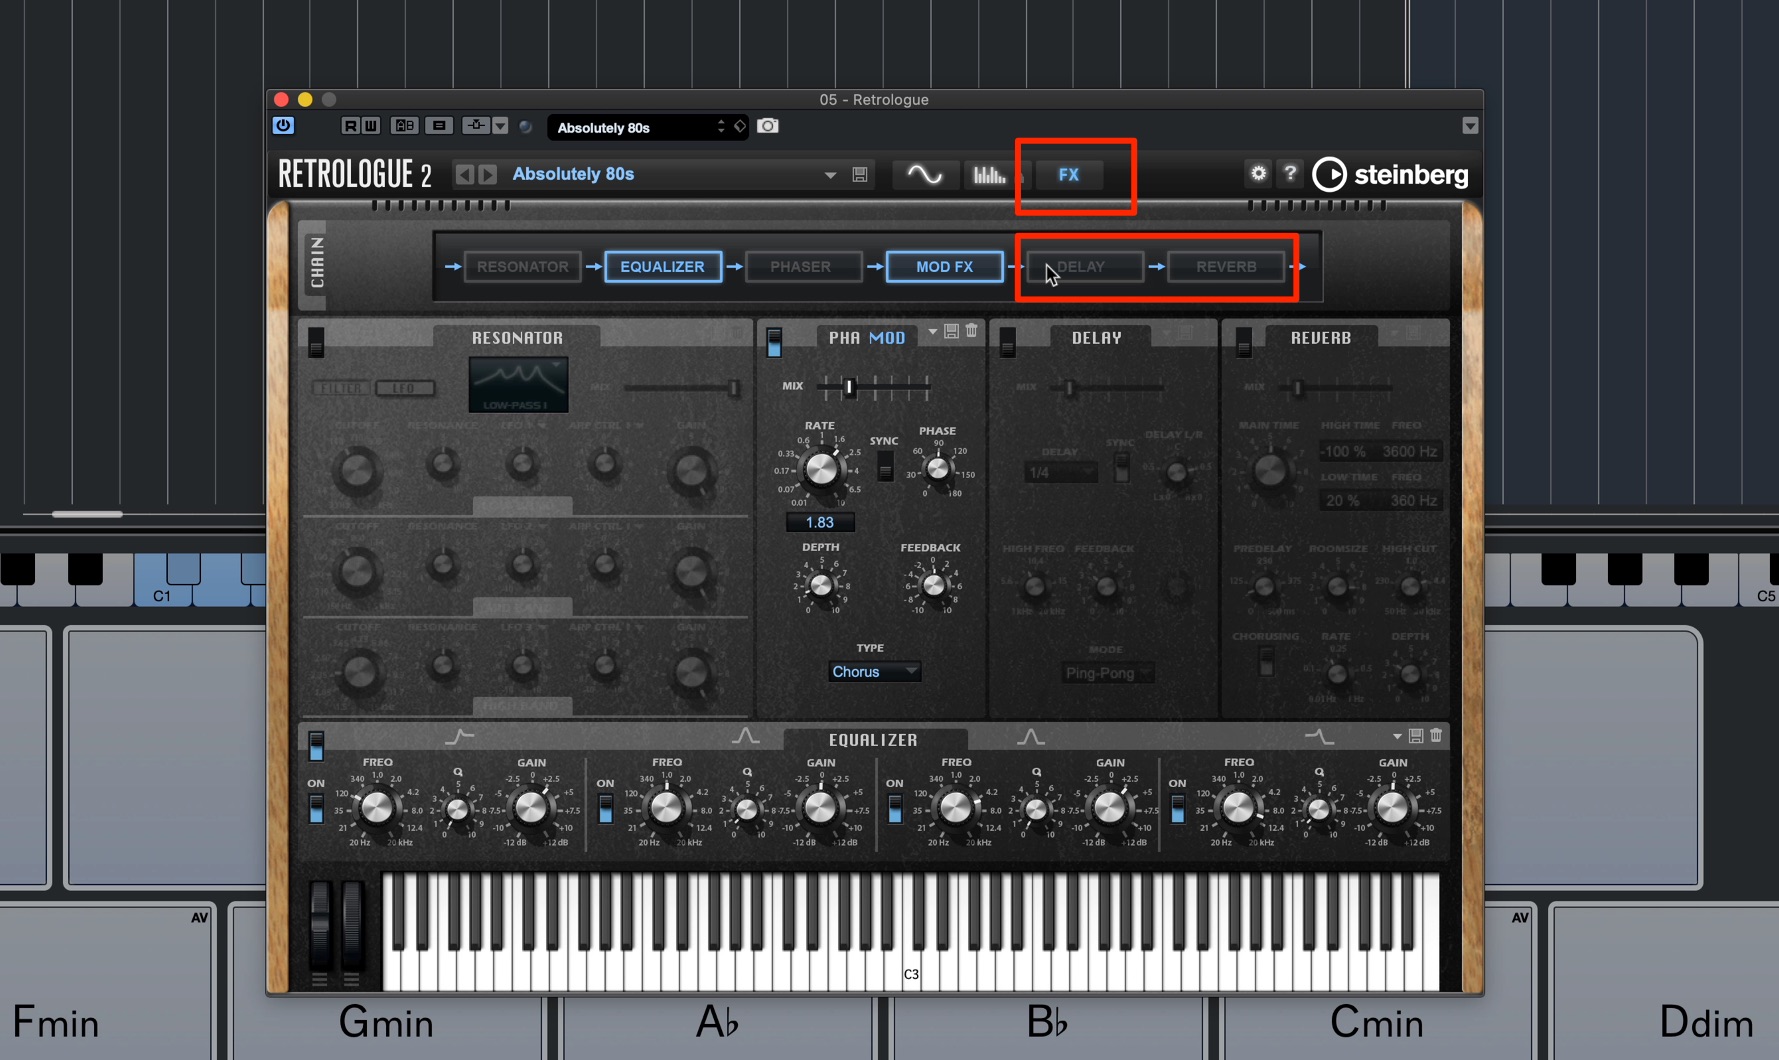Image resolution: width=1779 pixels, height=1060 pixels.
Task: Click the Mod FX FEEDBACK knob
Action: coord(933,586)
